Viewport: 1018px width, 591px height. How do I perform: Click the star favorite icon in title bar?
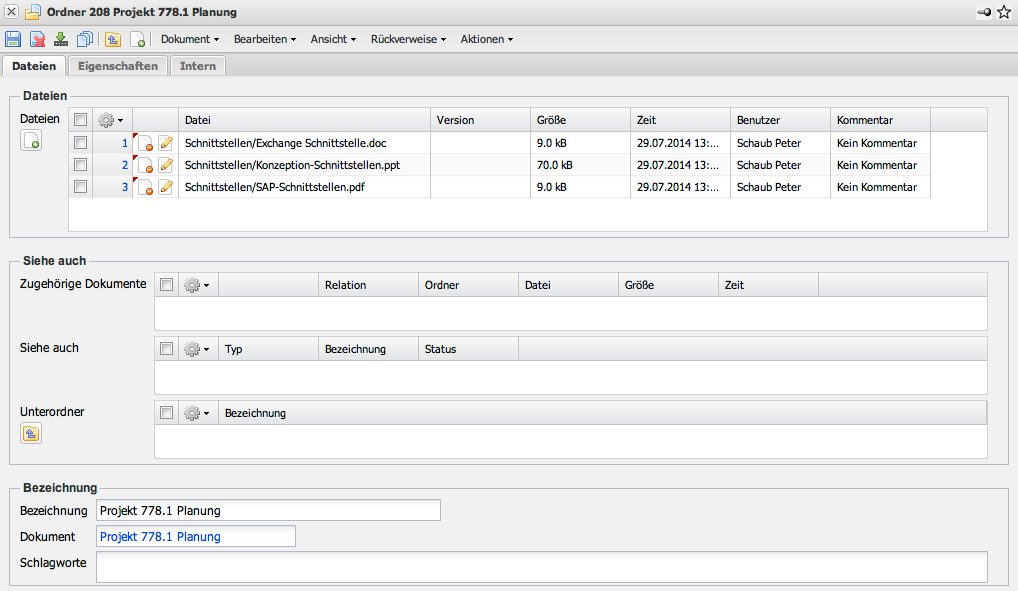1004,12
